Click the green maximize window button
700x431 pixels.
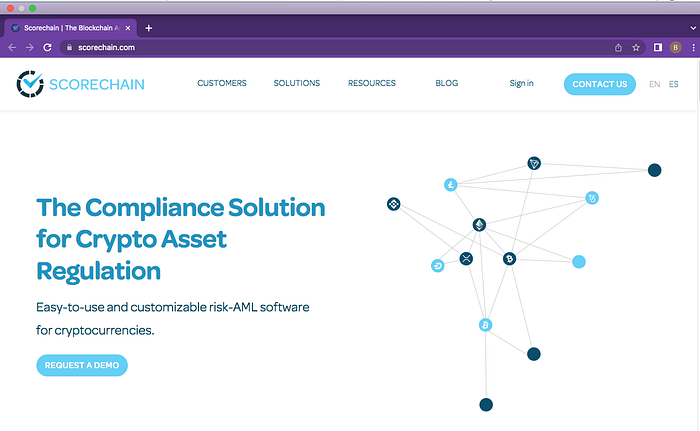[32, 8]
